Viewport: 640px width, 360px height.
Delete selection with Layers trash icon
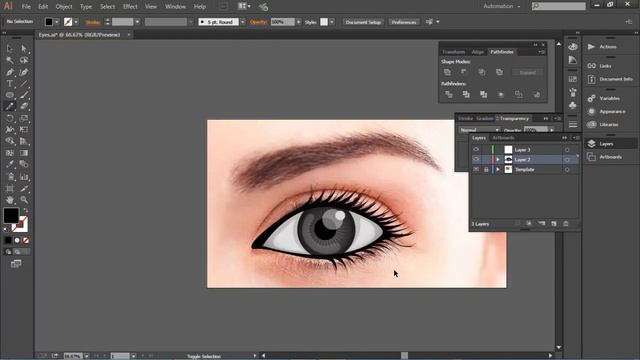click(x=566, y=224)
